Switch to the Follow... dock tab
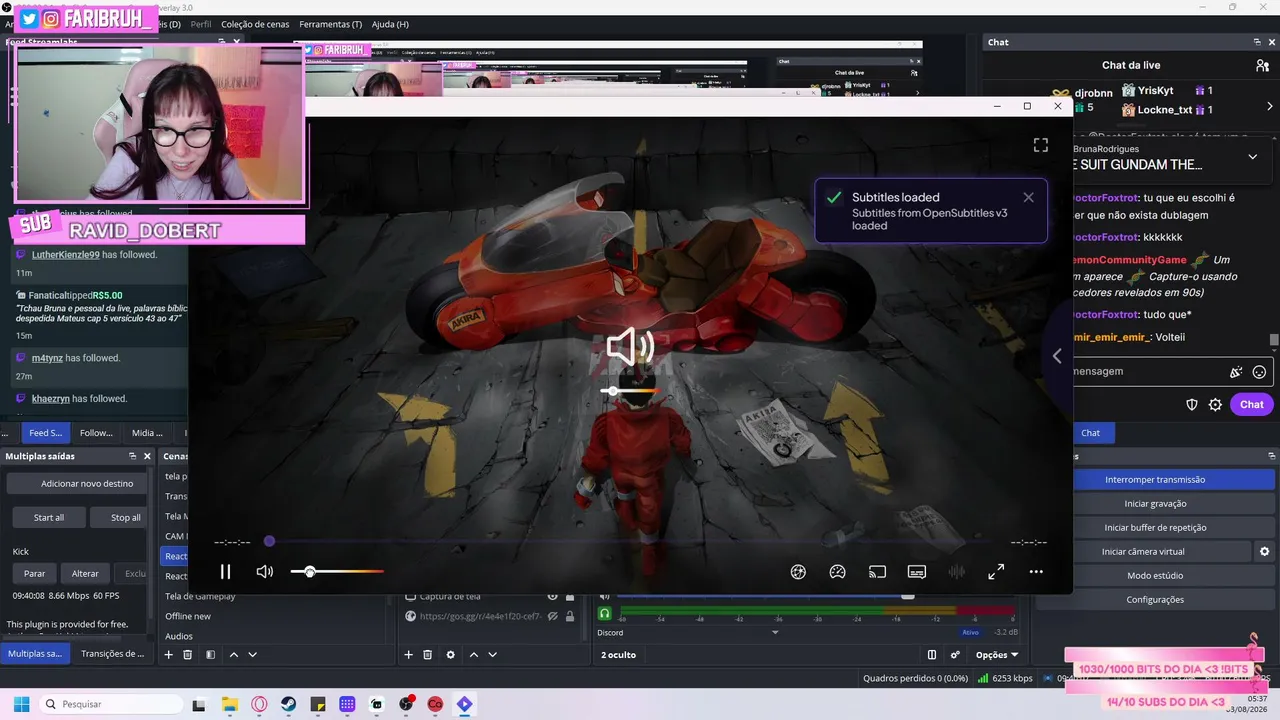1280x720 pixels. (96, 433)
